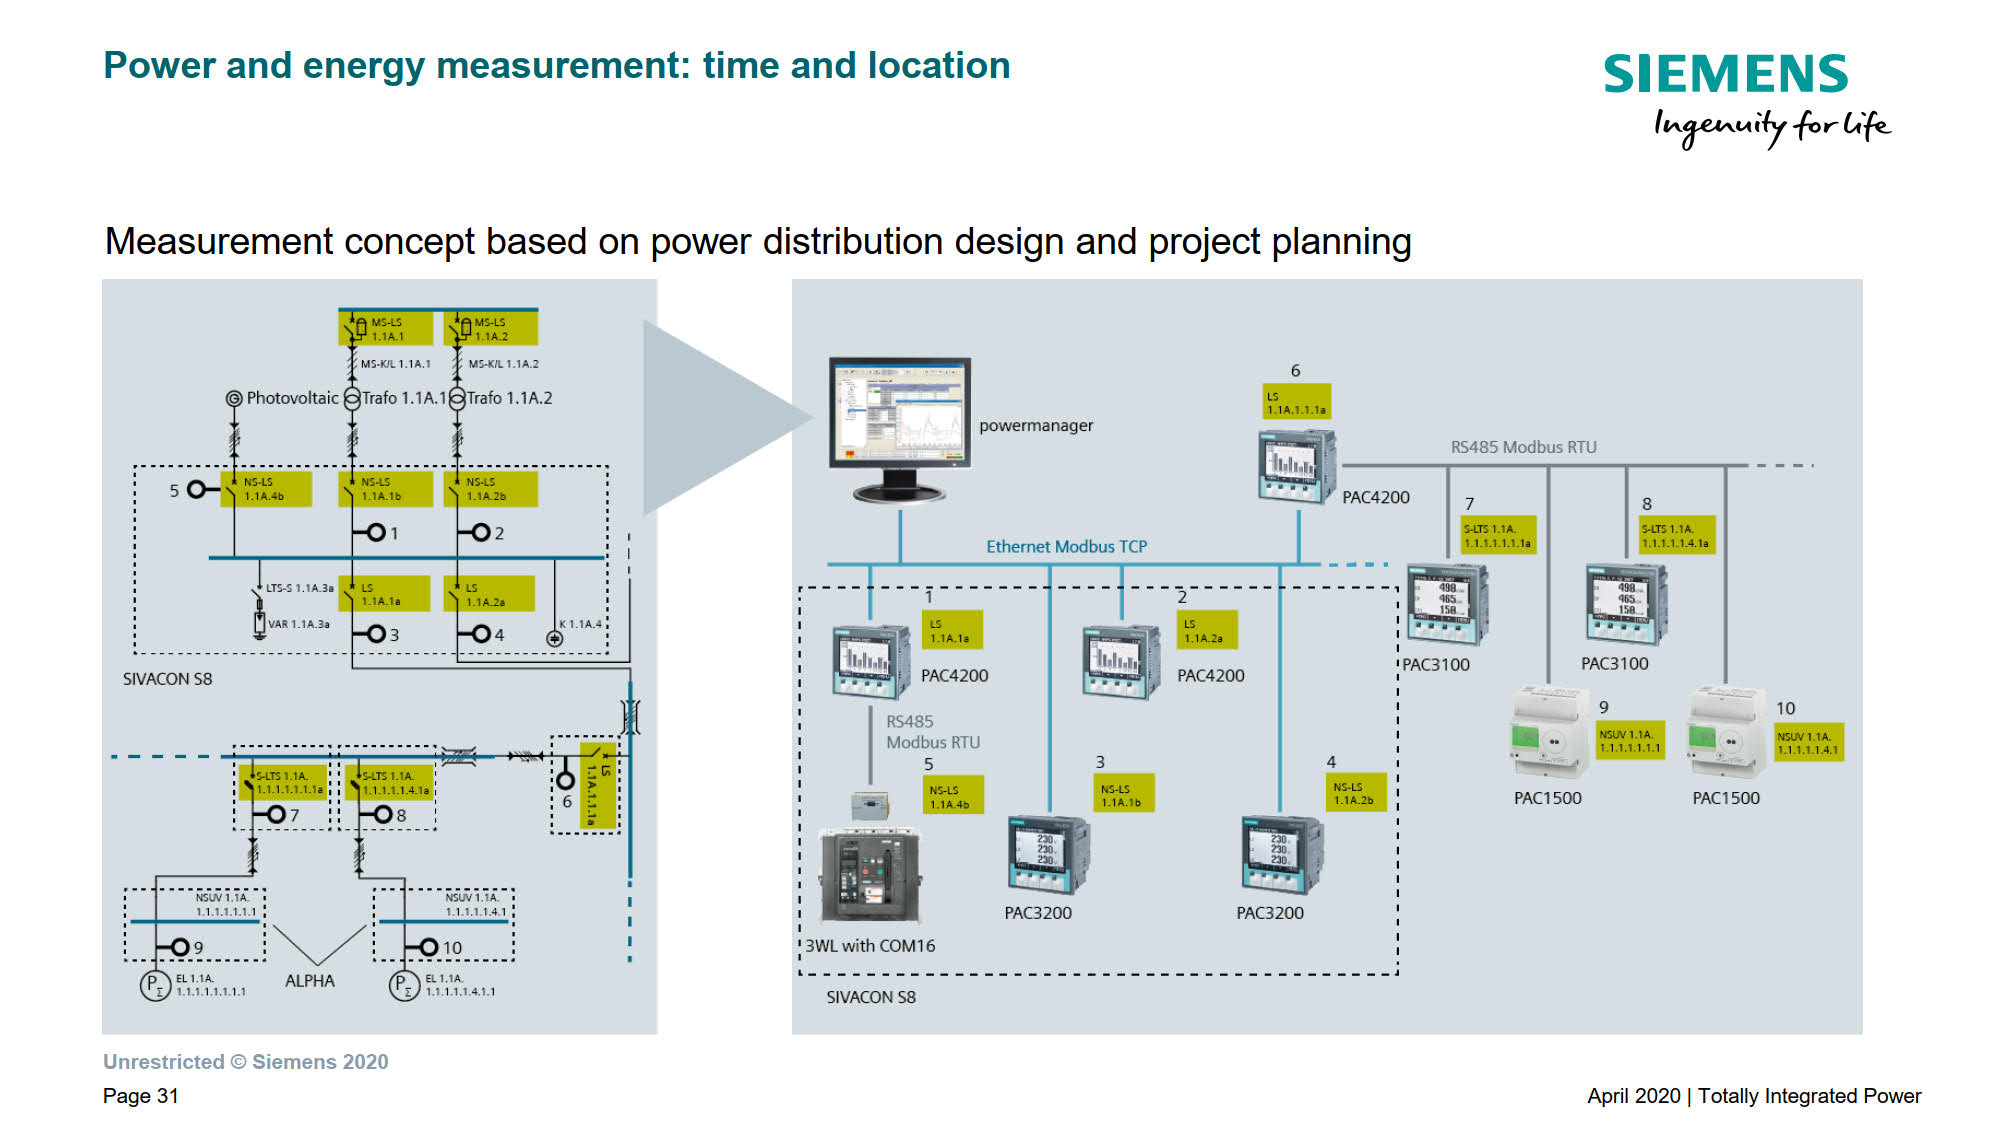Click the PAC4200 meter labeled LS 1.1A.1a
The height and width of the screenshot is (1125, 2001).
click(x=870, y=661)
